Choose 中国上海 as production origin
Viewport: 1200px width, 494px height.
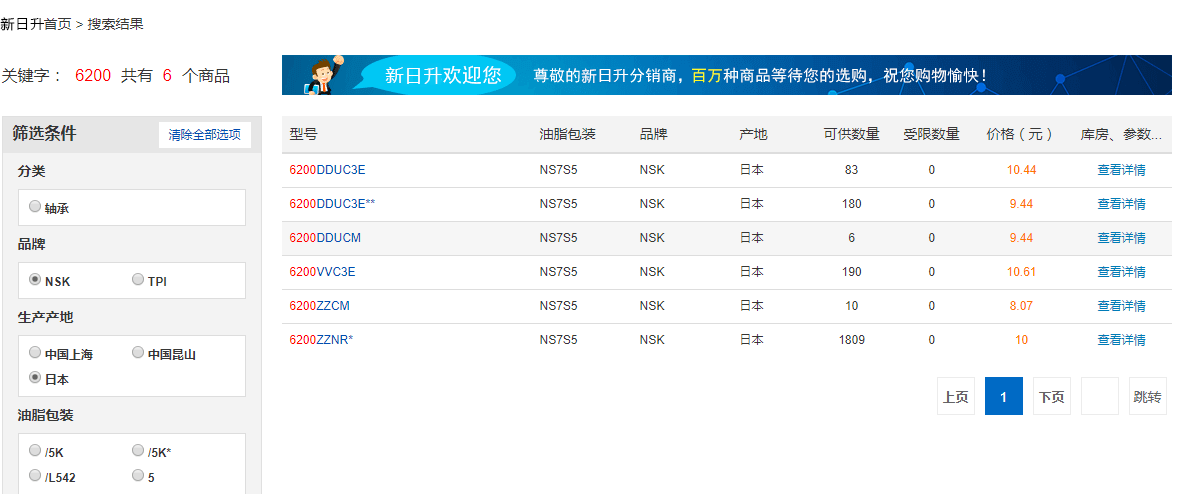pos(35,353)
